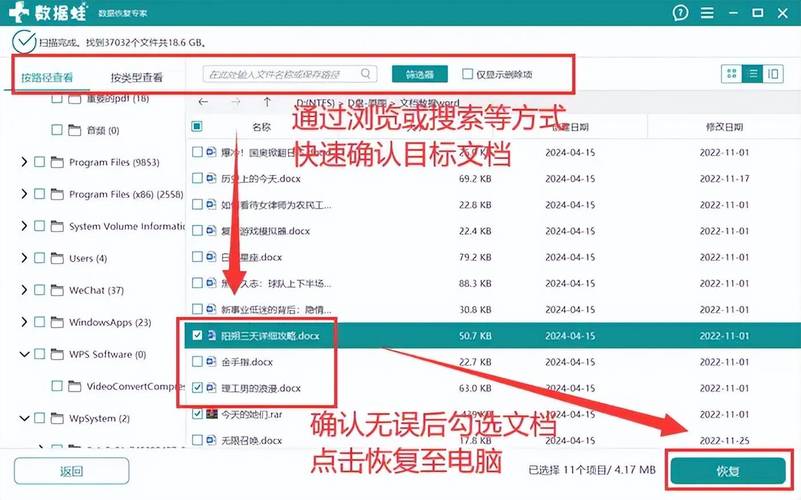
Task: Click the magnifier icon in the search box
Action: pos(366,74)
